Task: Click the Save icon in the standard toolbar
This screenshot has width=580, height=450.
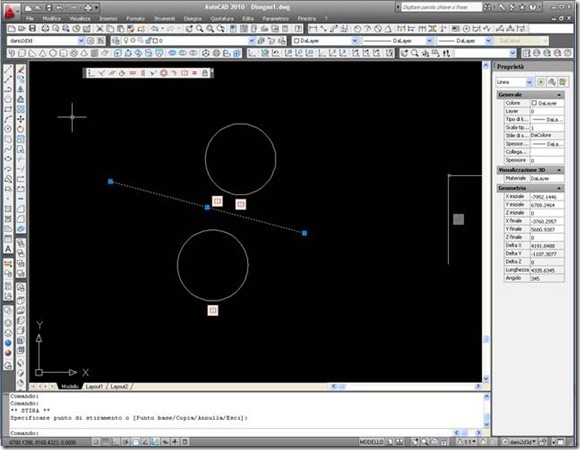Action: [x=33, y=28]
